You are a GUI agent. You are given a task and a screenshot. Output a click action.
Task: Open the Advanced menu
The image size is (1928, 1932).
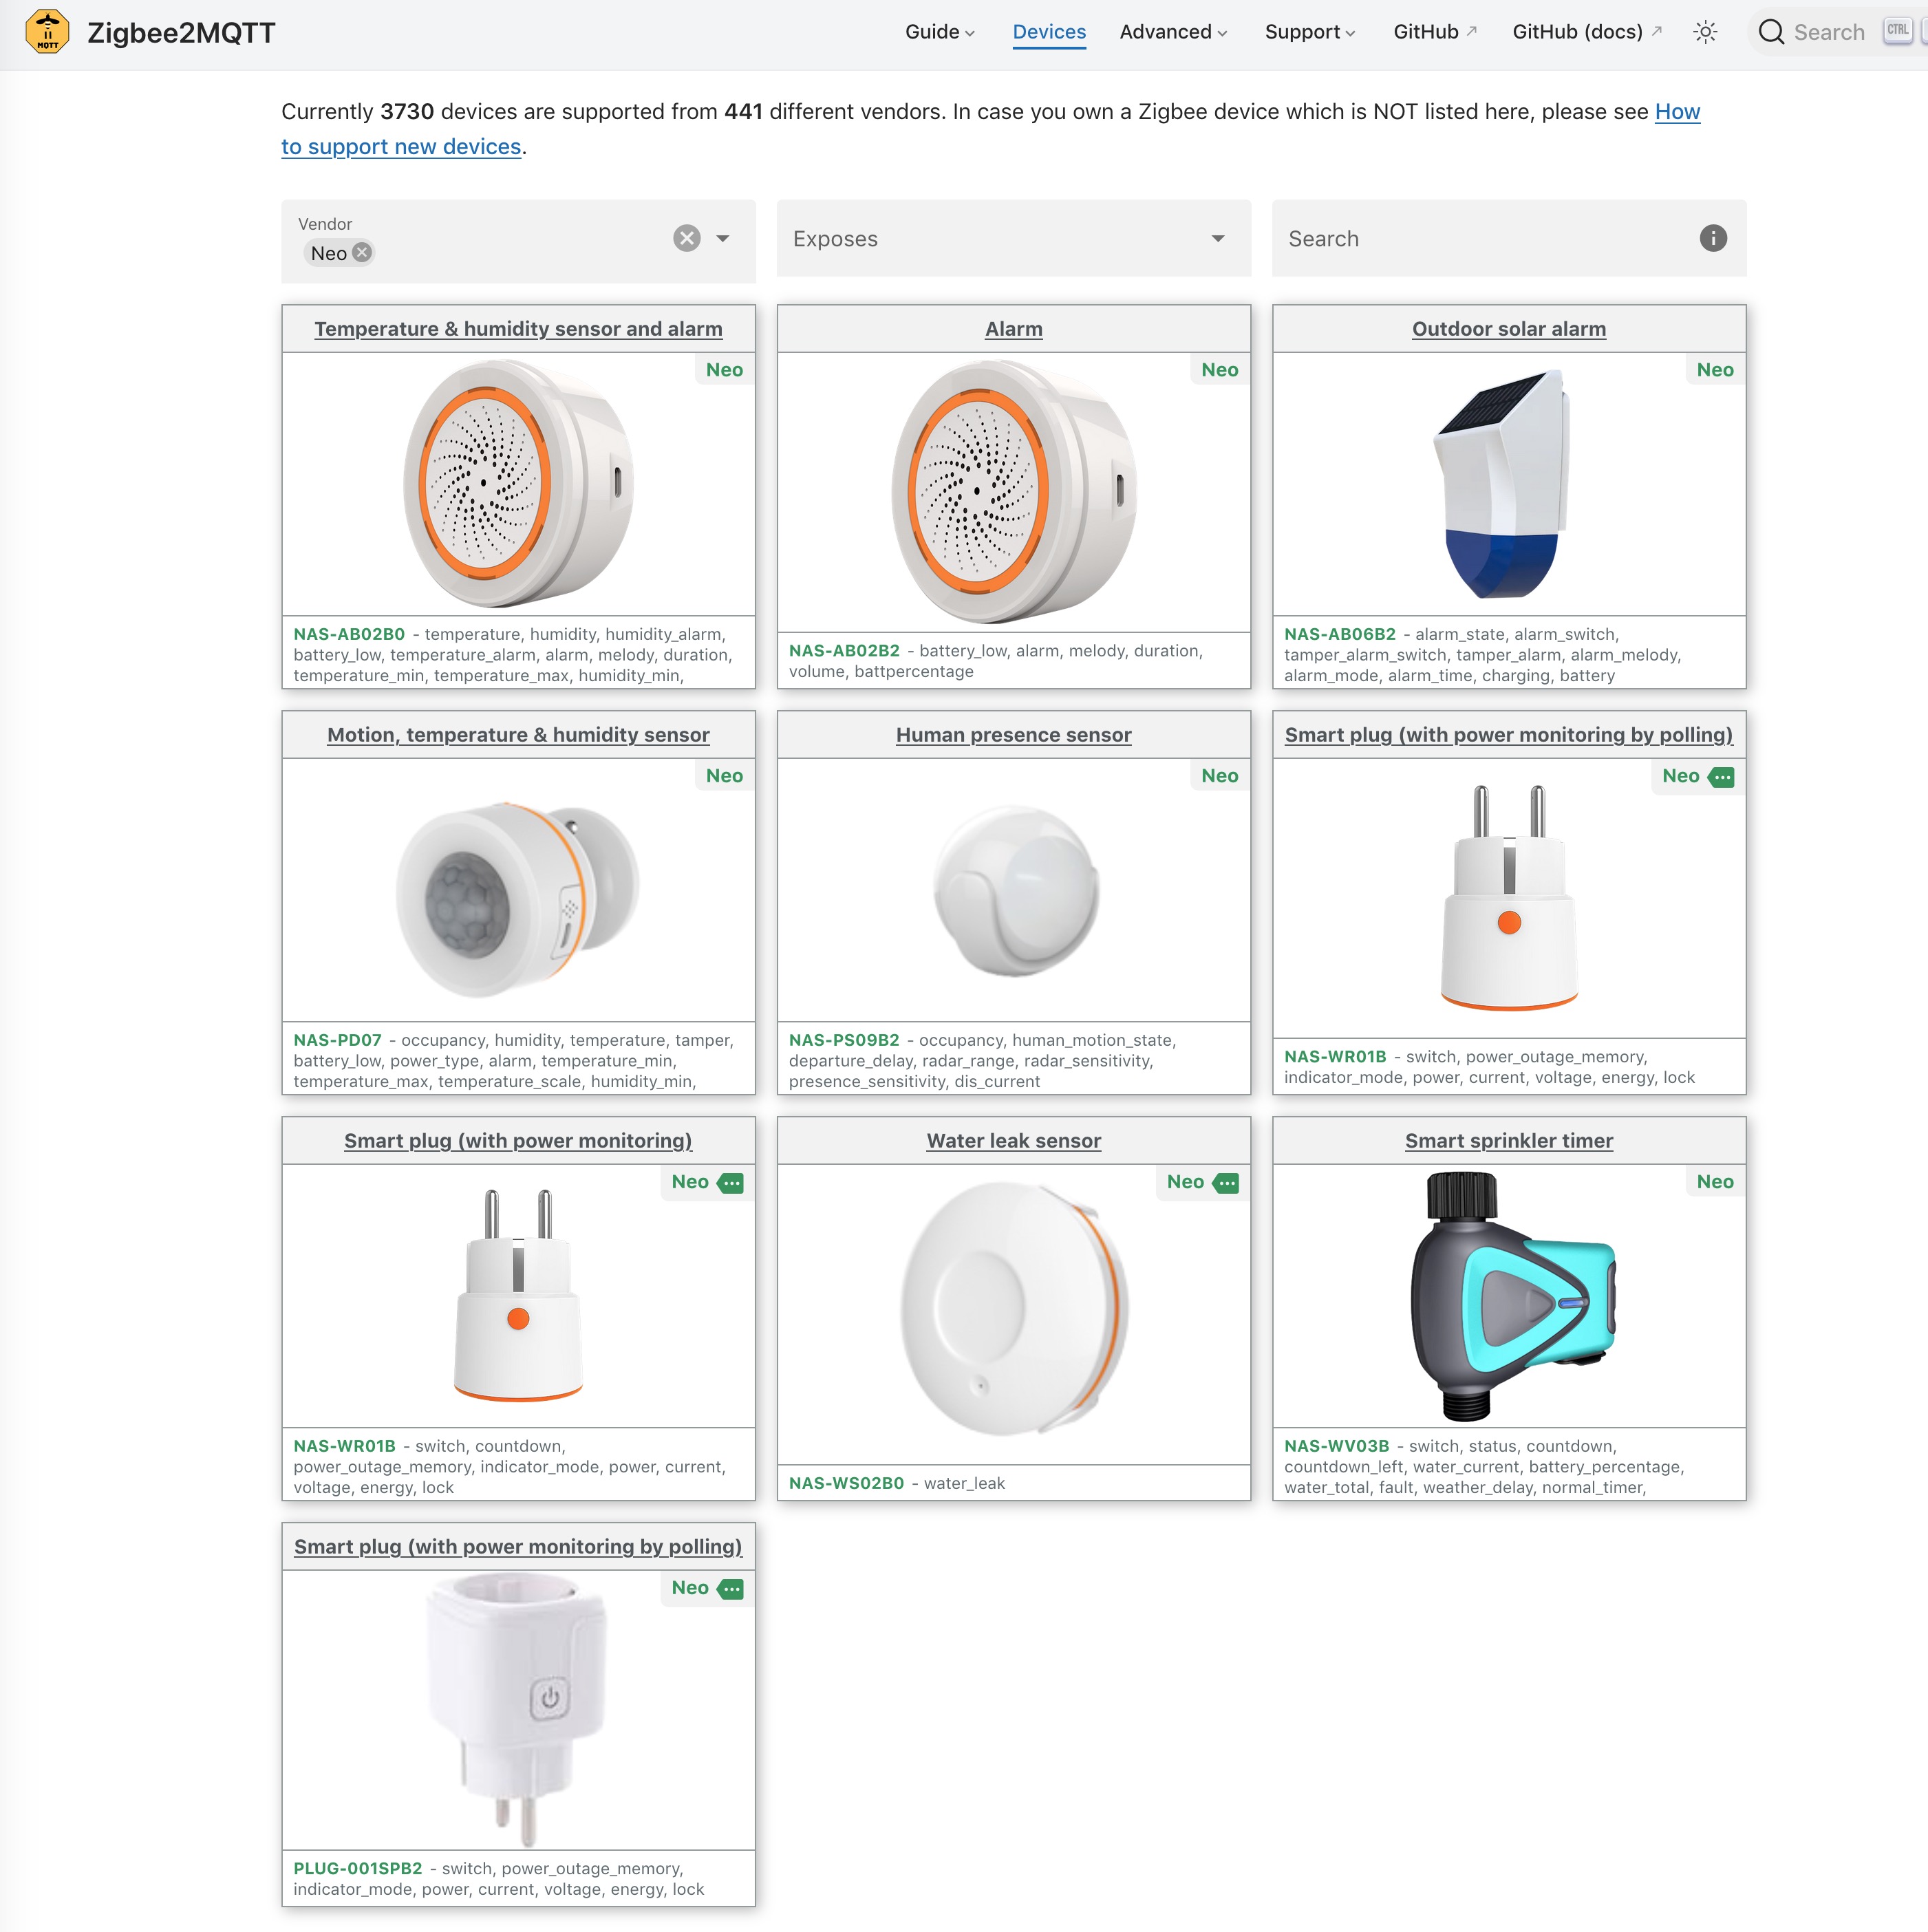pyautogui.click(x=1172, y=32)
